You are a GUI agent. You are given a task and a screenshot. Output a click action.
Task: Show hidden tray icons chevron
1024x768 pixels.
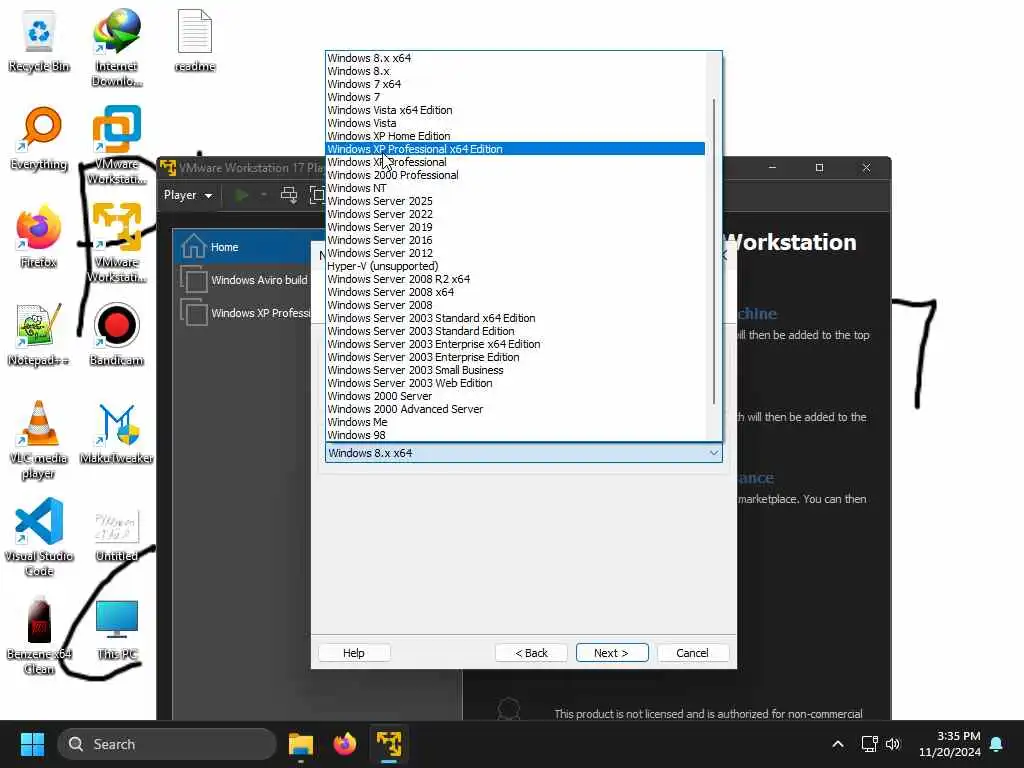(x=838, y=744)
